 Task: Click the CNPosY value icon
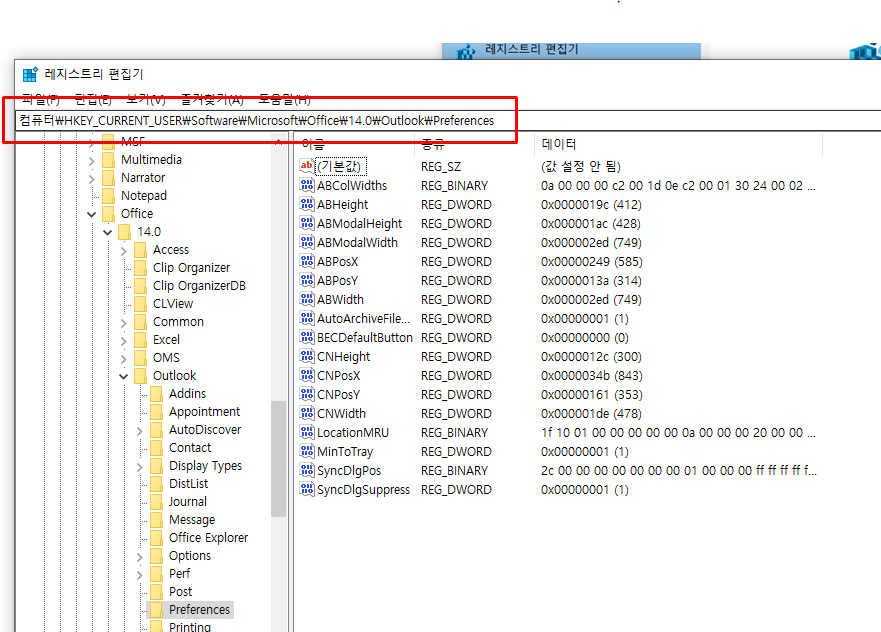pos(307,394)
